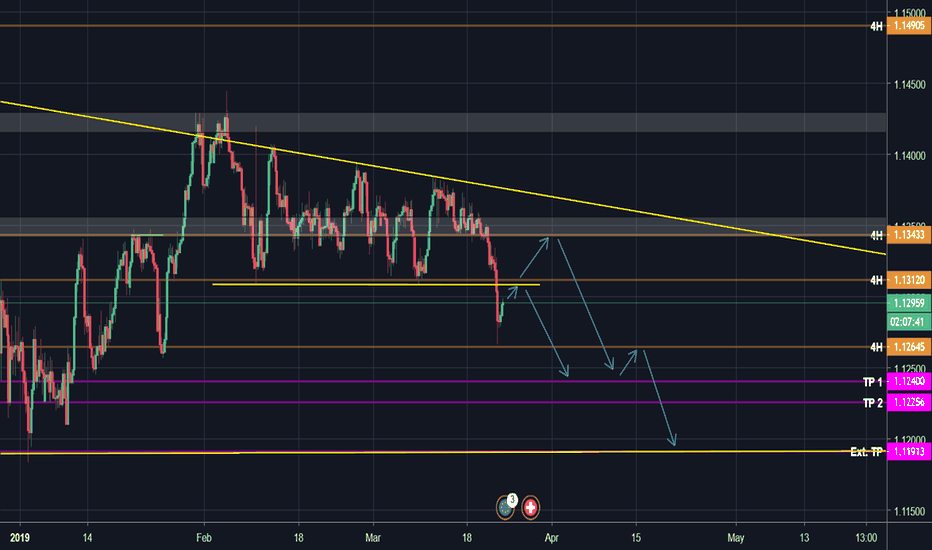Select the descending yellow trendline
Viewport: 932px width, 550px height.
[443, 177]
